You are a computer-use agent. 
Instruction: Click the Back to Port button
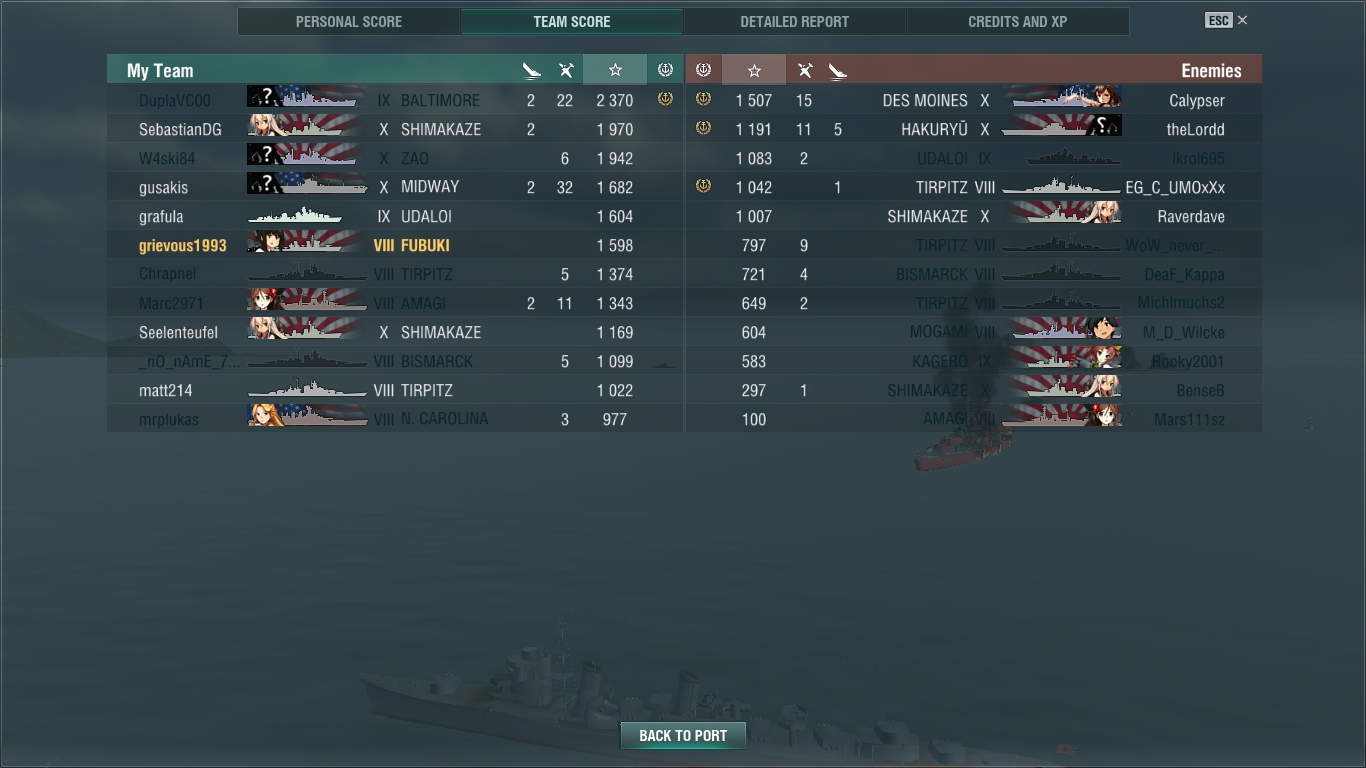pyautogui.click(x=683, y=736)
